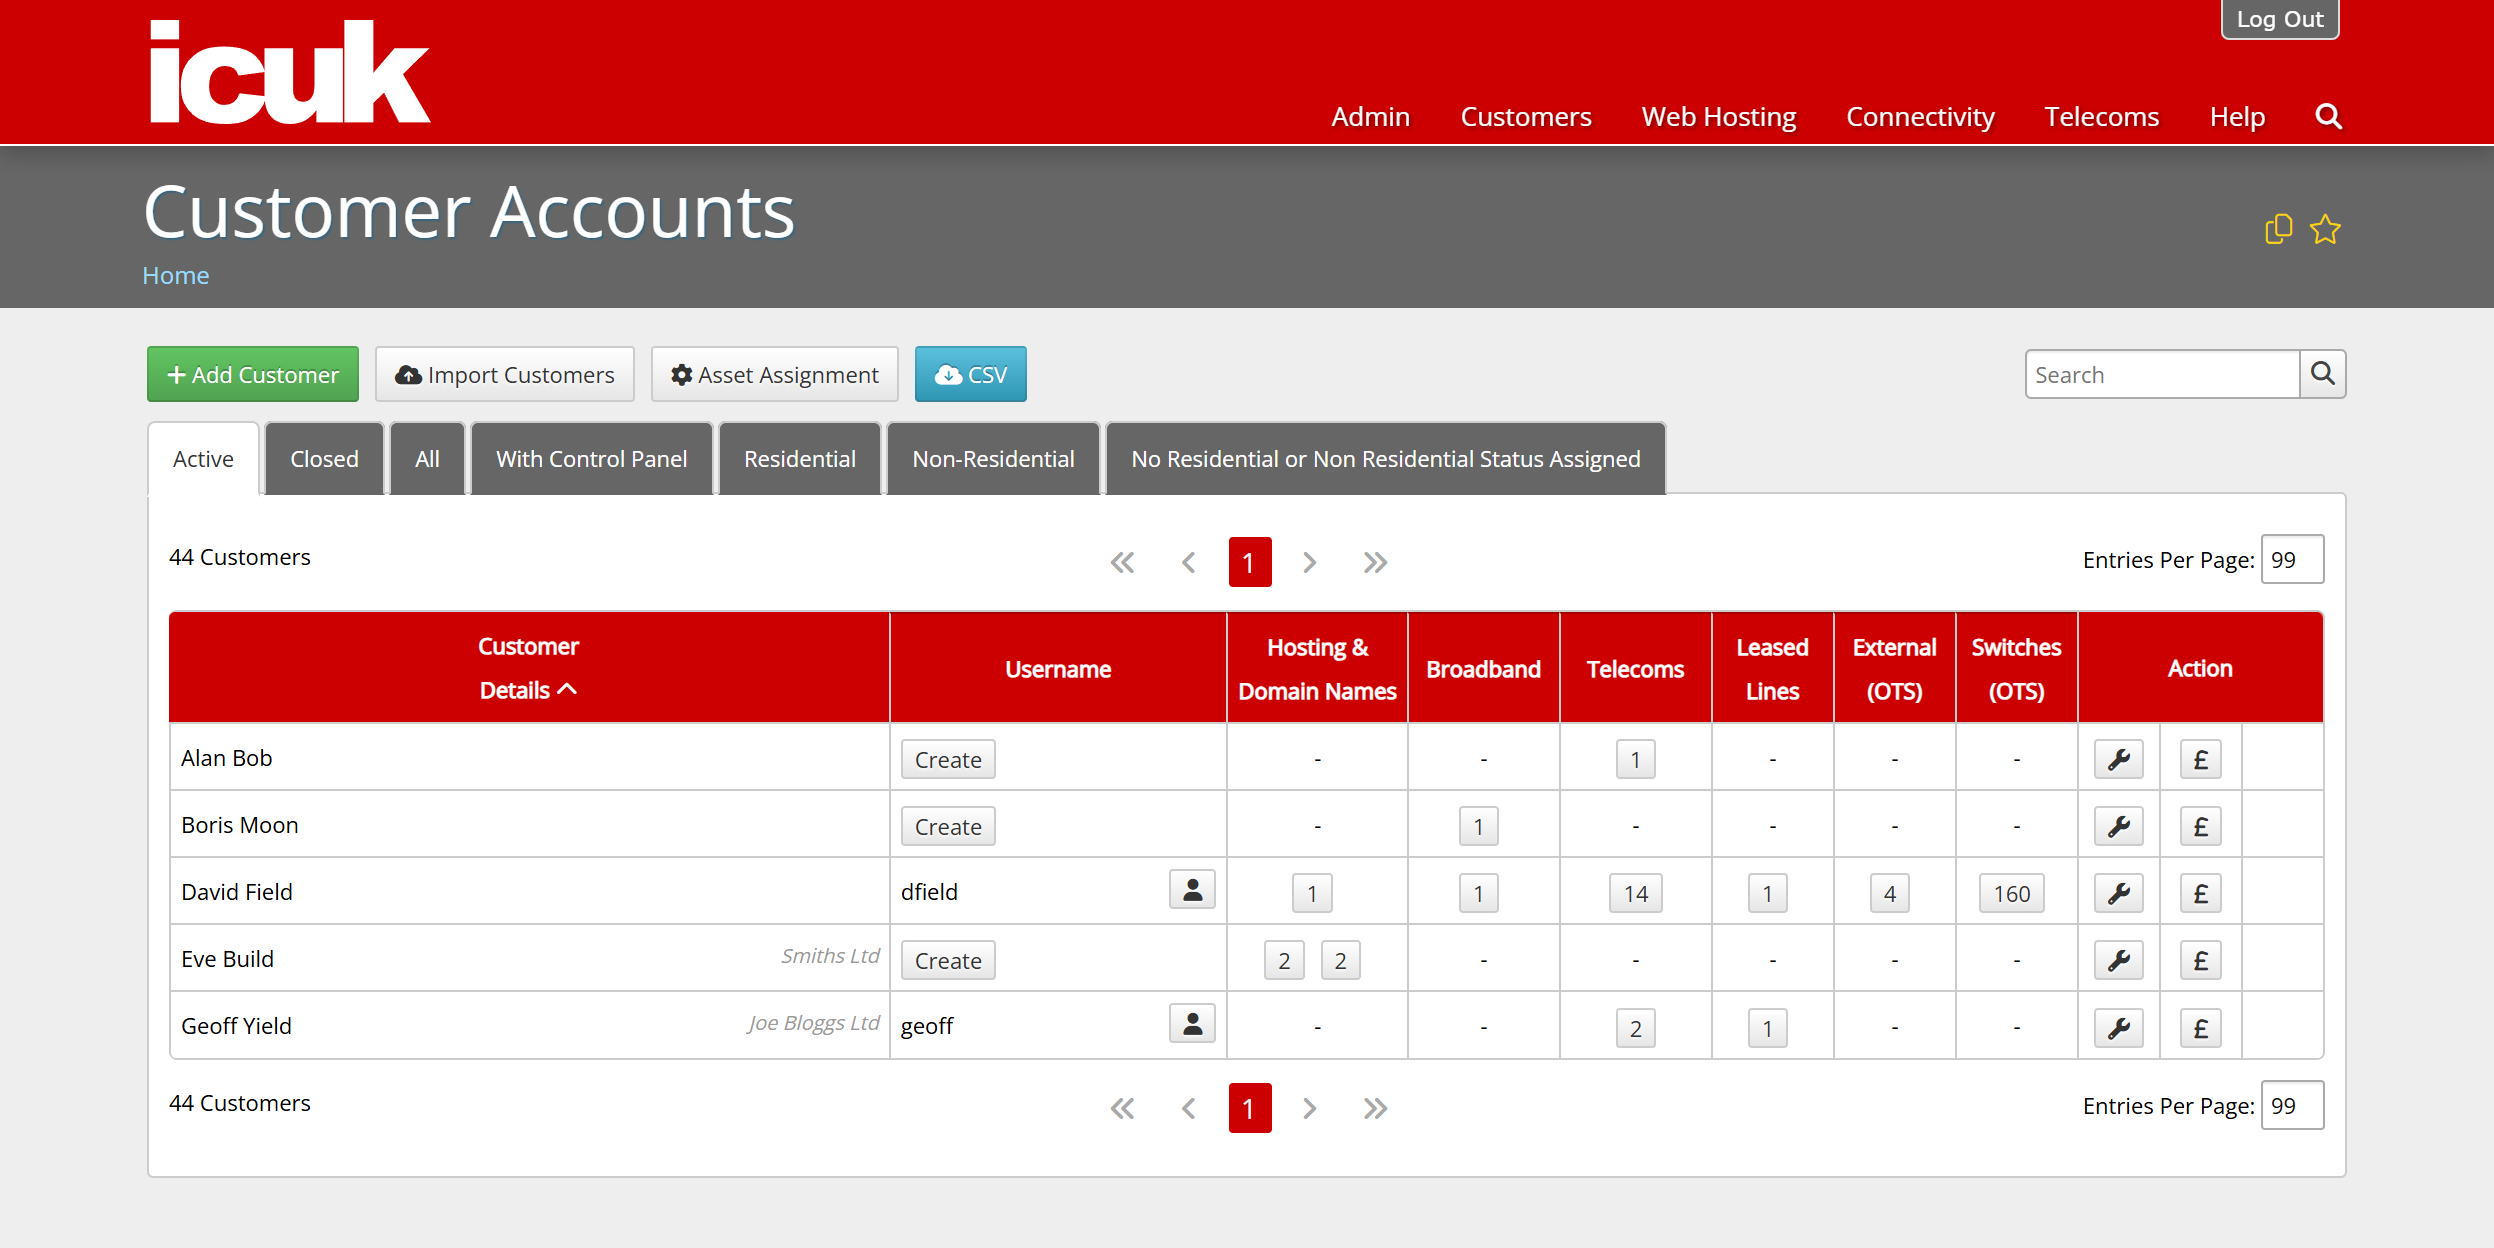This screenshot has height=1248, width=2494.
Task: Click the Asset Assignment button
Action: [x=775, y=374]
